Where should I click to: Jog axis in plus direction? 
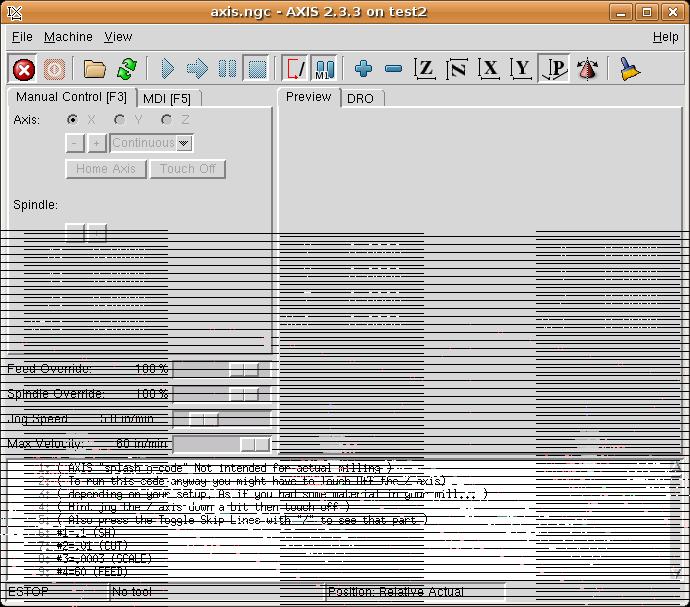tap(97, 143)
